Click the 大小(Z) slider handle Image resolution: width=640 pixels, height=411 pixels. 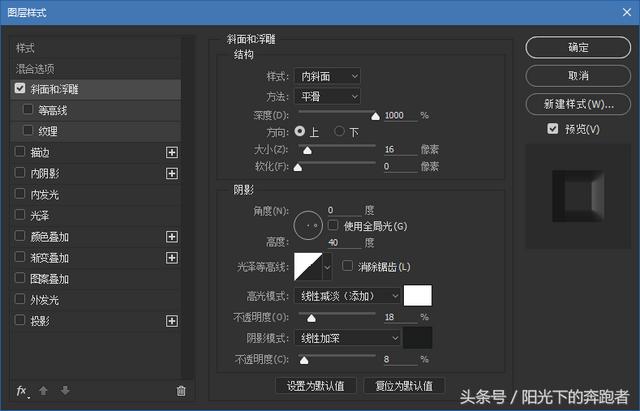coord(307,151)
